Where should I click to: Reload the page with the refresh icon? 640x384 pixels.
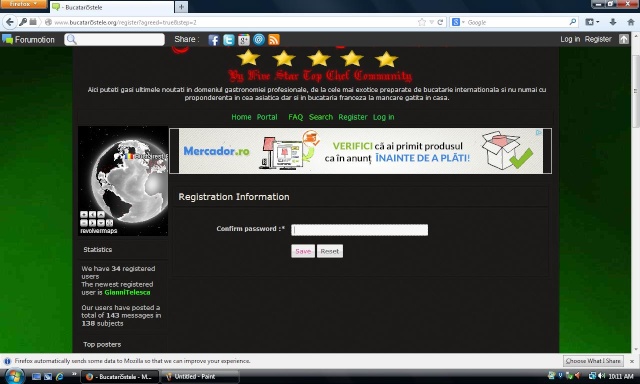click(440, 22)
